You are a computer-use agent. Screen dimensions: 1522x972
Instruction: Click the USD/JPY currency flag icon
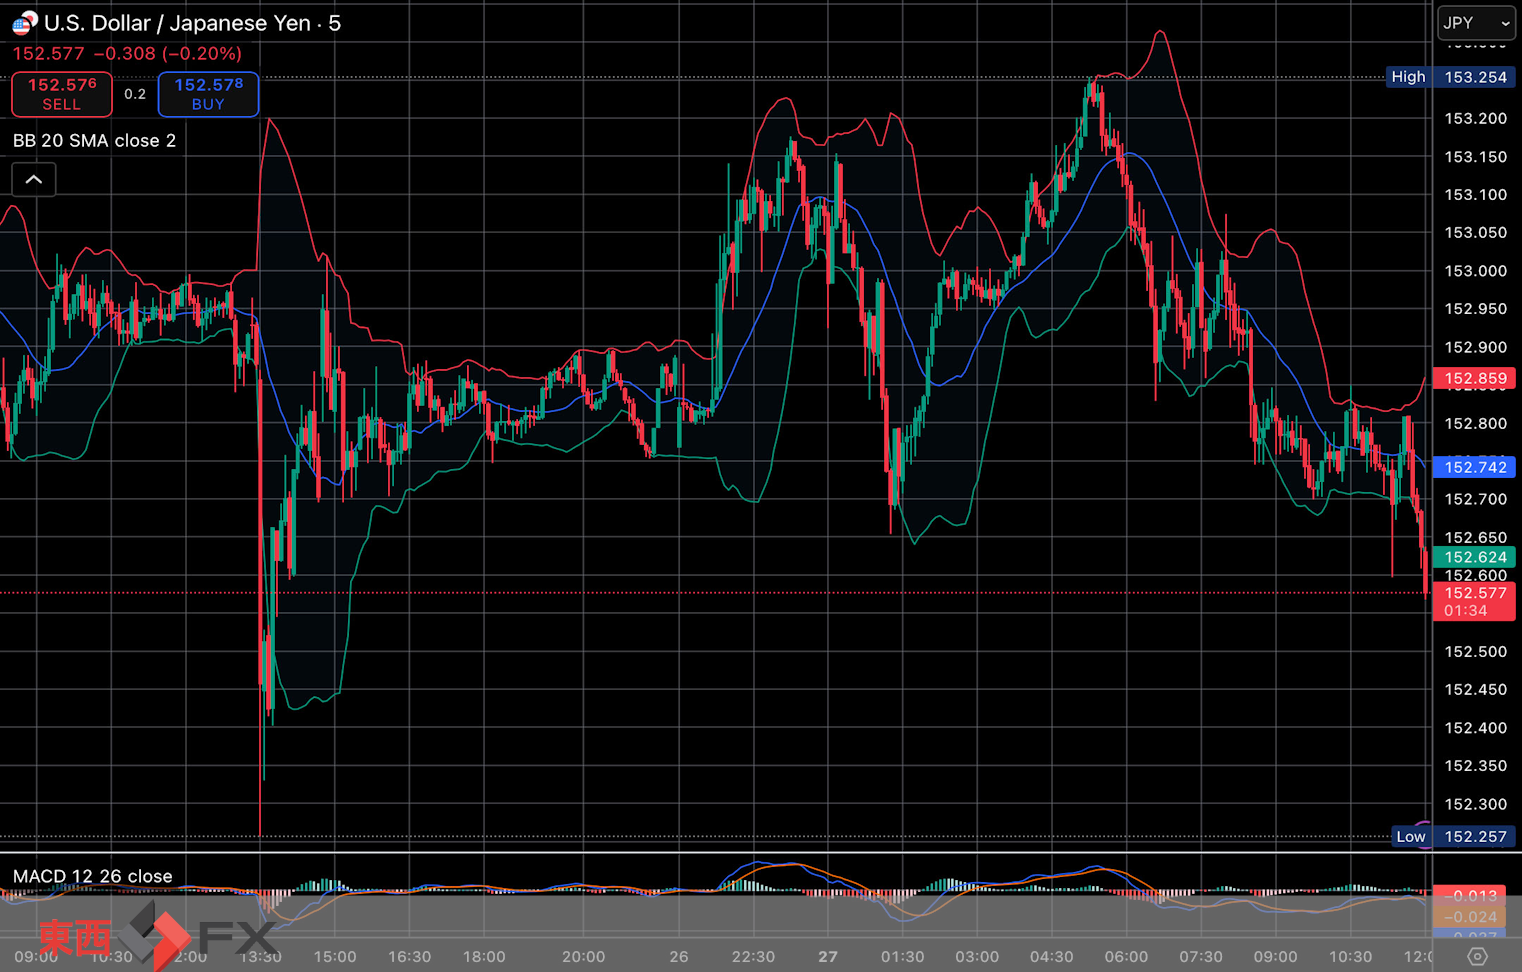coord(24,23)
